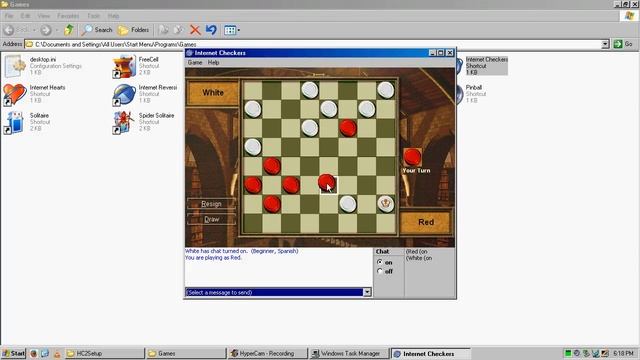Viewport: 640px width, 360px height.
Task: Click the blue Undo arrow icon
Action: pyautogui.click(x=211, y=30)
